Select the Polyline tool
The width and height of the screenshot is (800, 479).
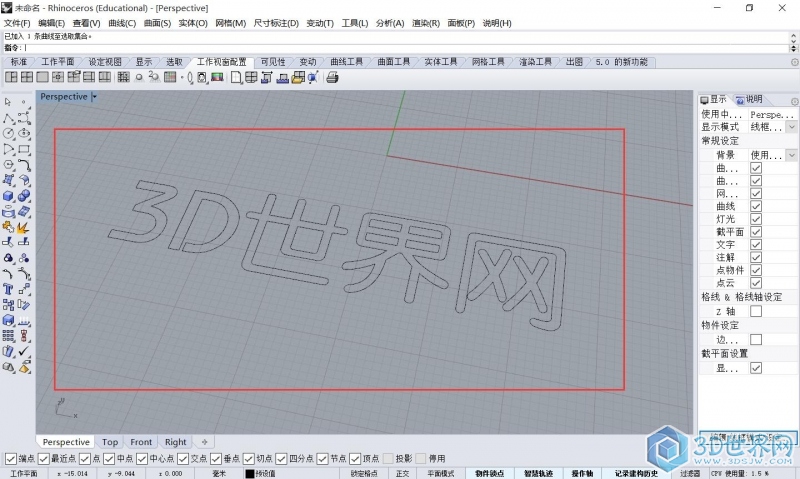(x=8, y=118)
